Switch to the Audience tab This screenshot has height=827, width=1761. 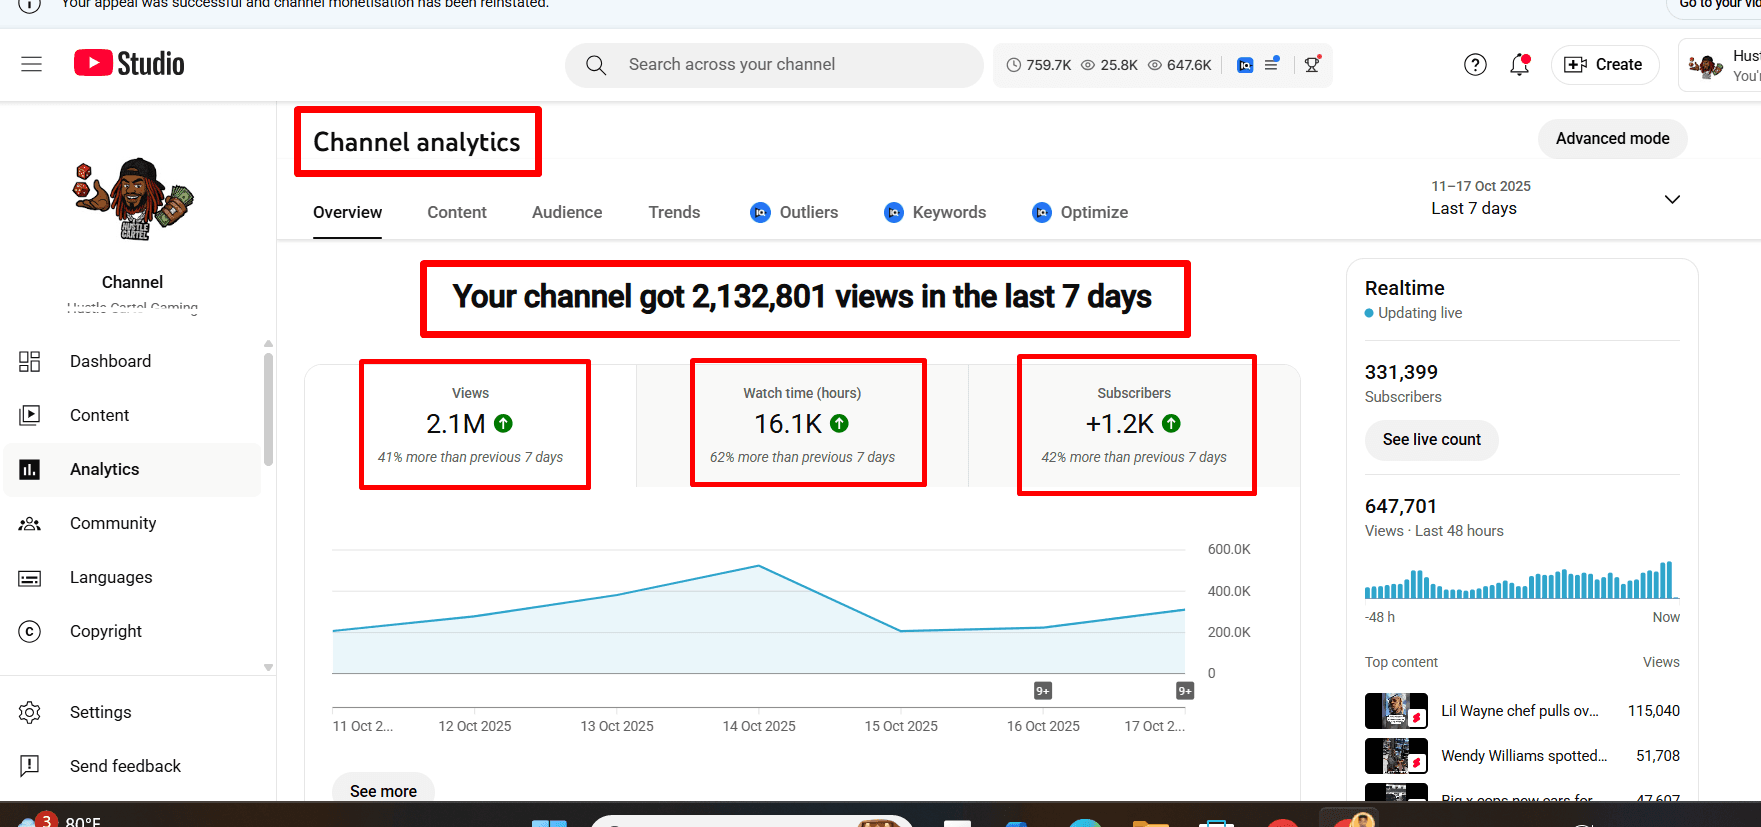(x=567, y=212)
